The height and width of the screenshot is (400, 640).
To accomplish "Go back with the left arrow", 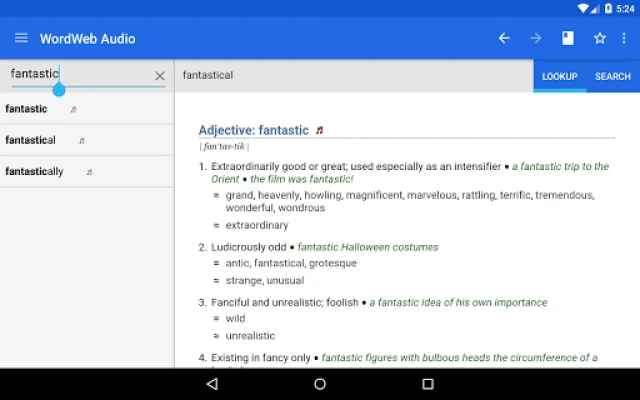I will 504,38.
